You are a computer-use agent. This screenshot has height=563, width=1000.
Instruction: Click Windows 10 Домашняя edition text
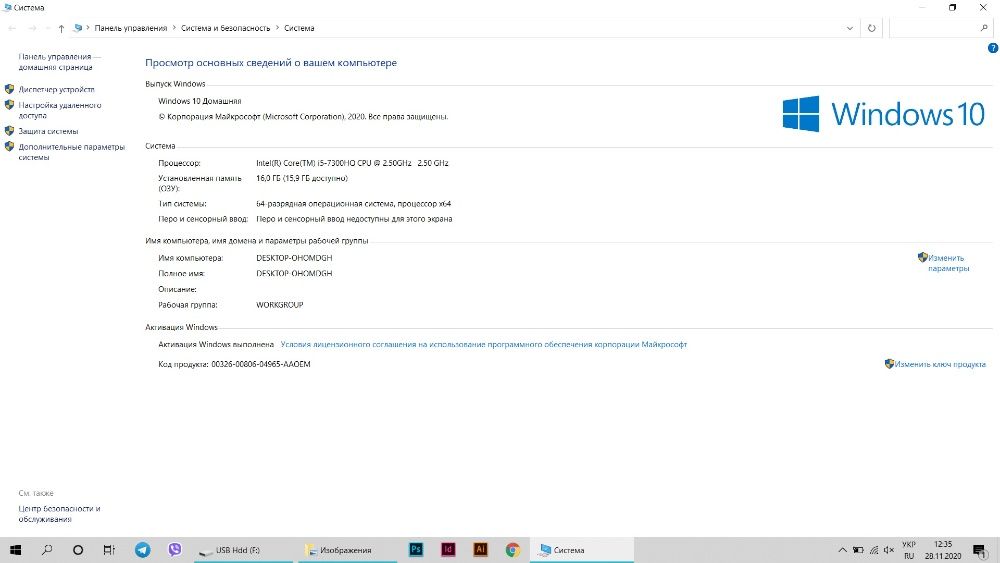200,101
